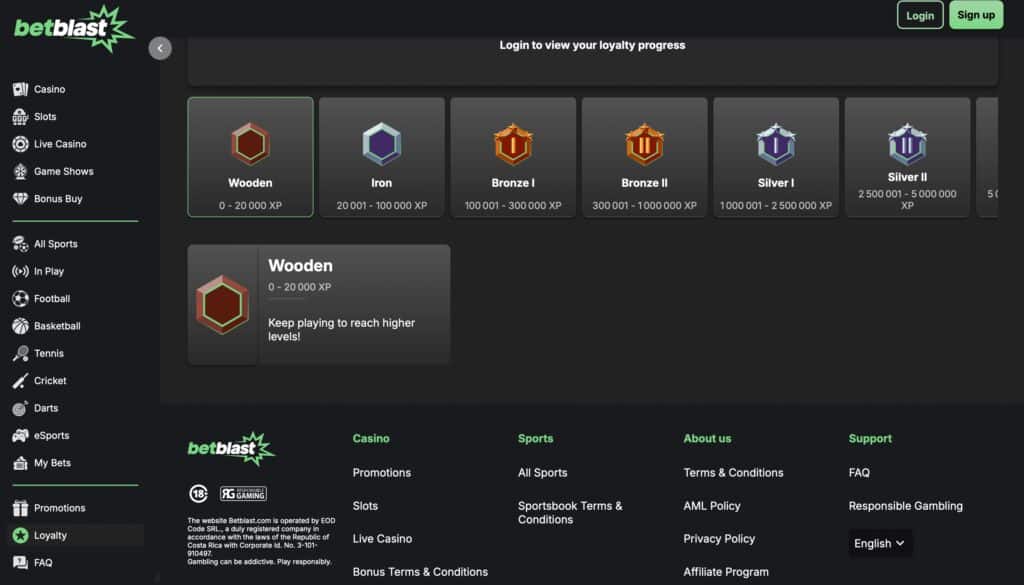
Task: Open the footer All Sports link
Action: click(x=543, y=473)
